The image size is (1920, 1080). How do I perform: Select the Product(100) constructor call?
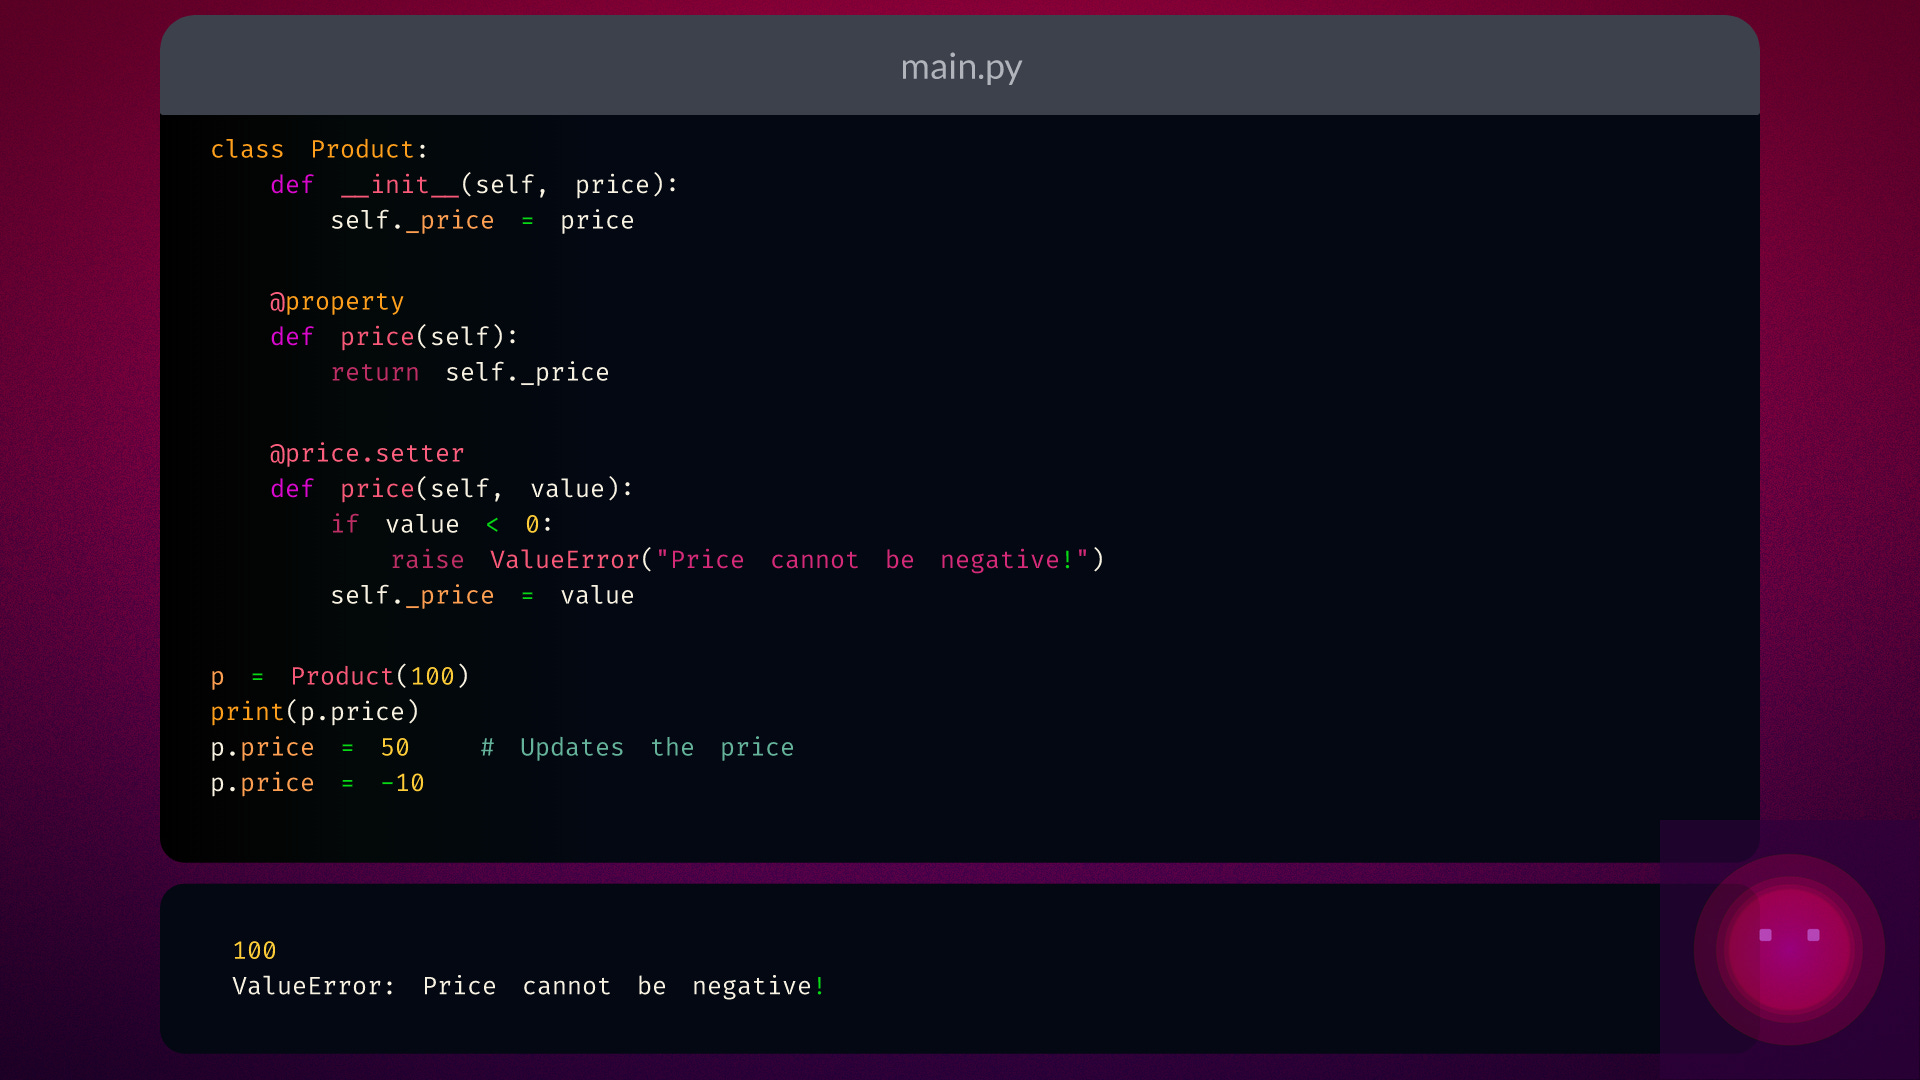coord(380,676)
